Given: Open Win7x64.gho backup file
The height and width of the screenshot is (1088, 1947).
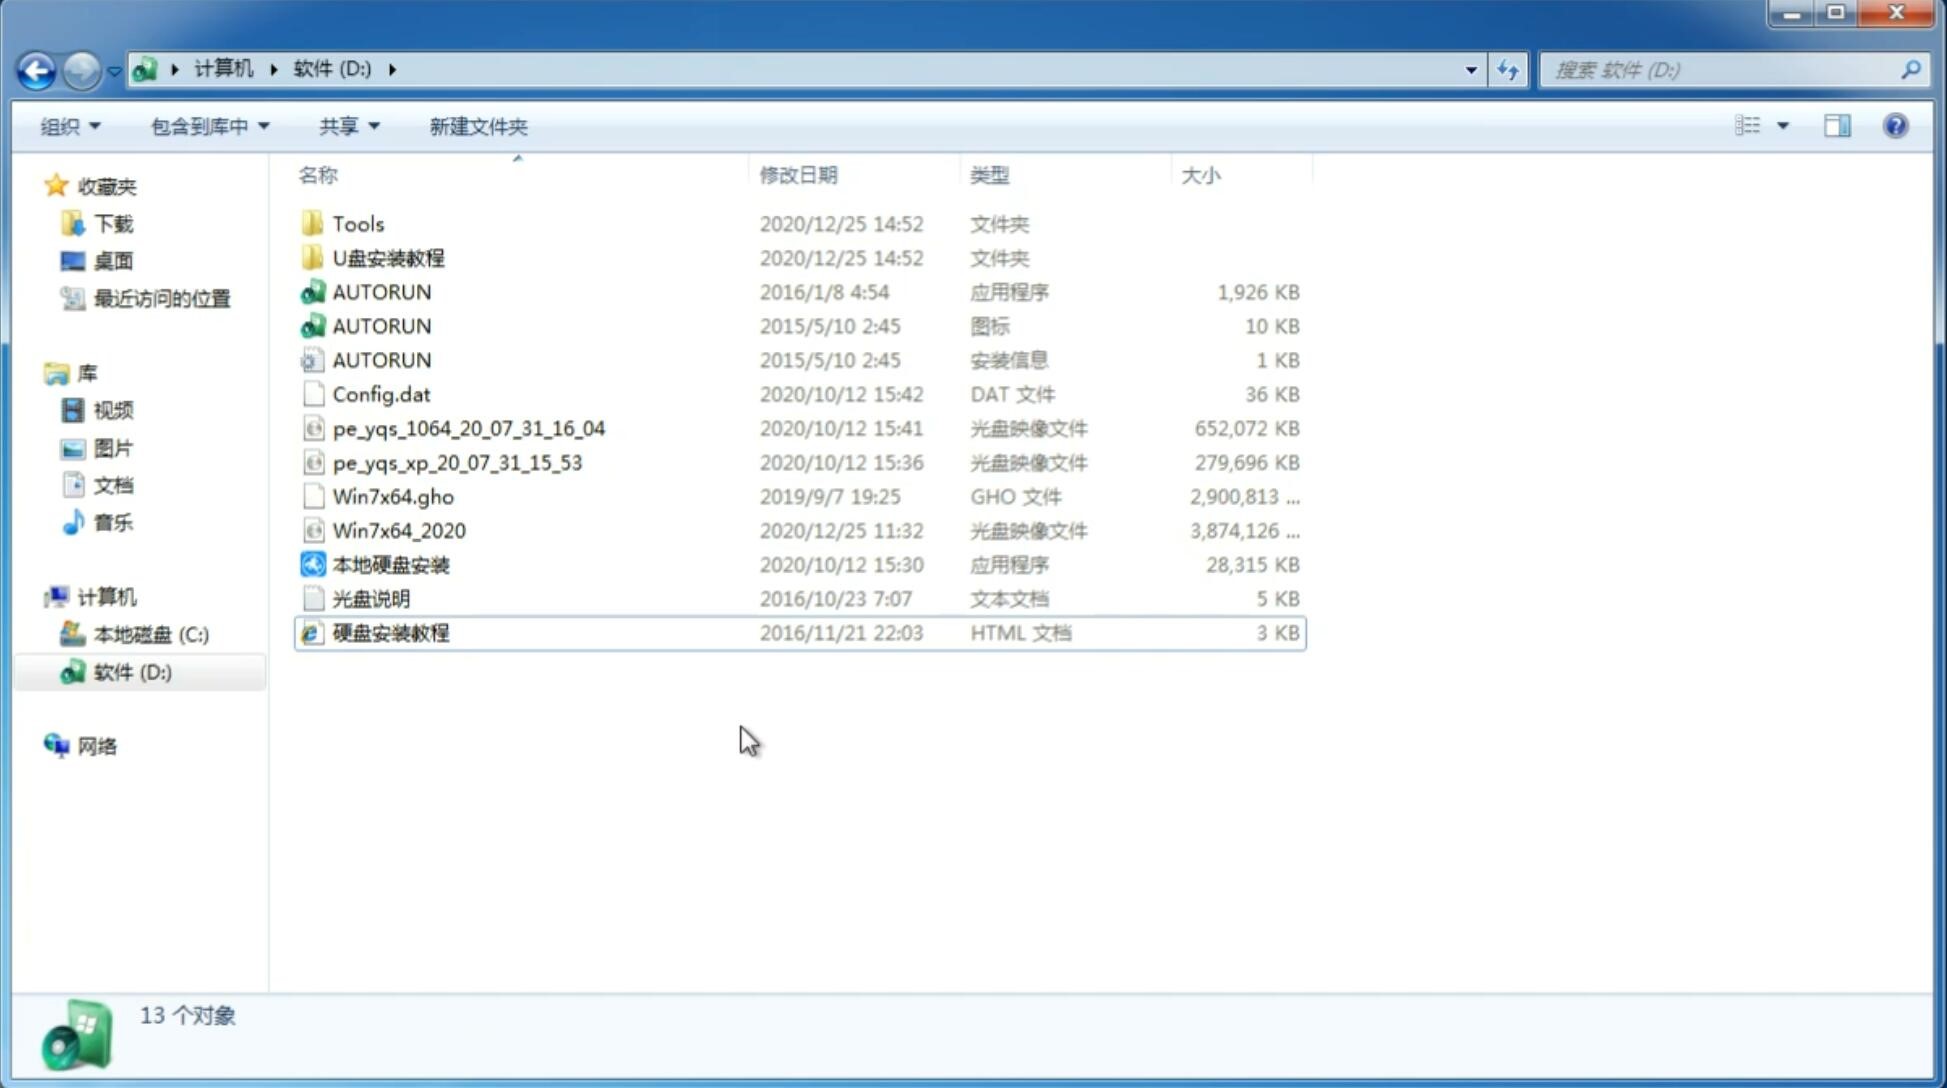Looking at the screenshot, I should pos(392,496).
